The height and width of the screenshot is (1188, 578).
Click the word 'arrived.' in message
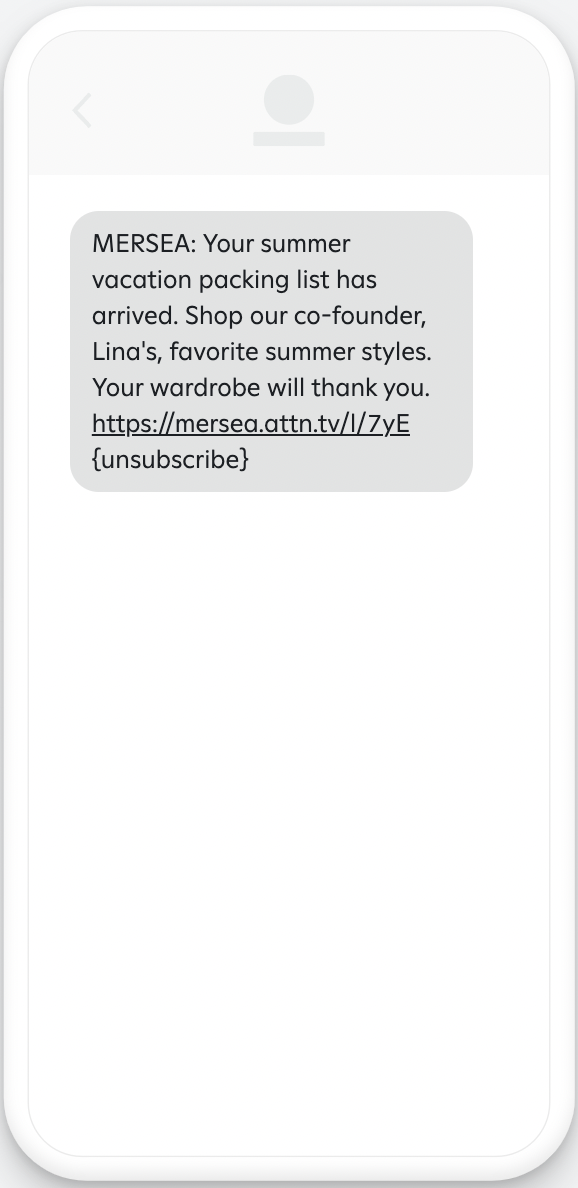pos(135,316)
